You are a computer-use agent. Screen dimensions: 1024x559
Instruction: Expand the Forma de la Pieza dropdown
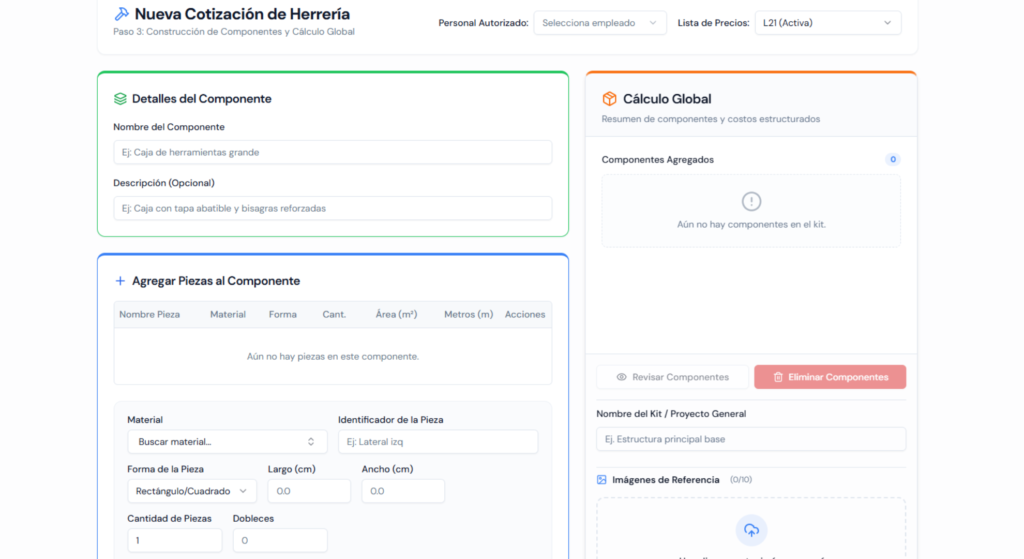click(x=191, y=491)
